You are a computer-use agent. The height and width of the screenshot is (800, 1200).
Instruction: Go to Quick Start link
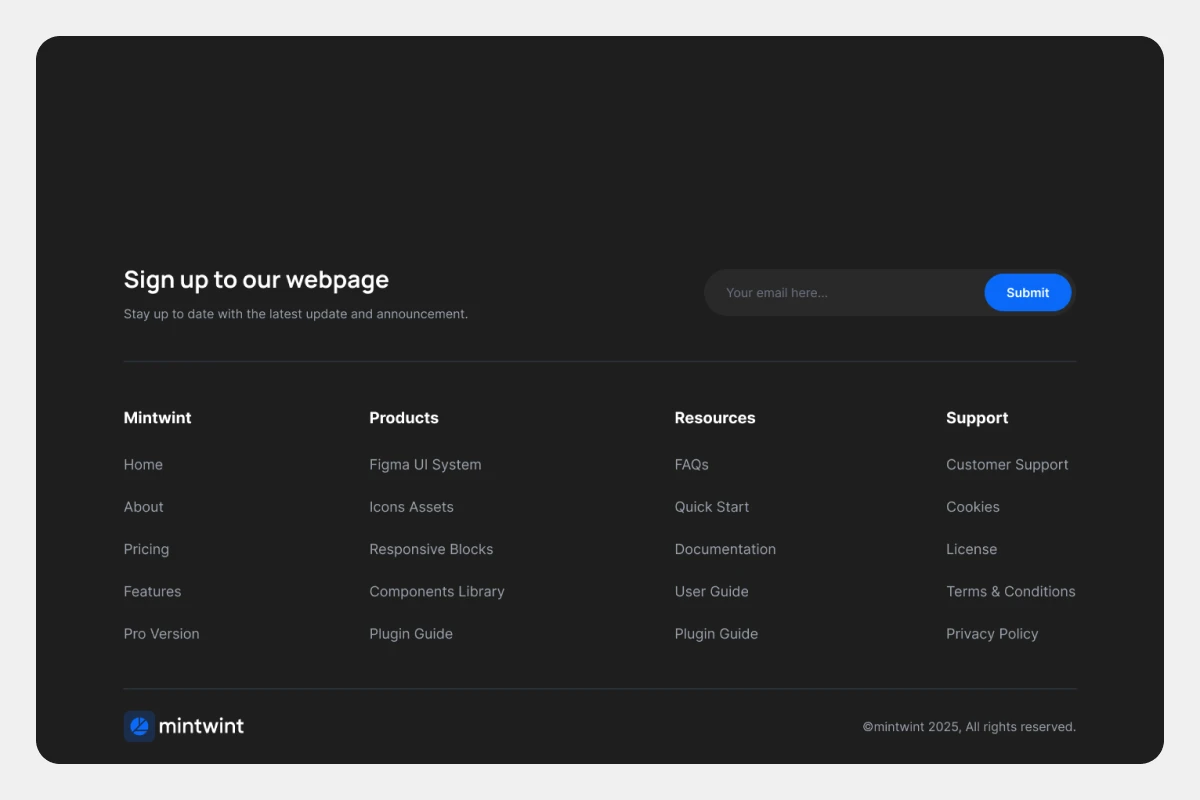click(711, 507)
